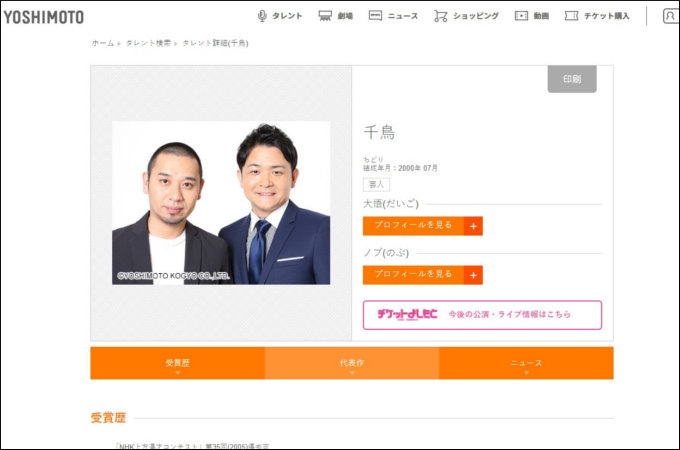Click the ticket icon beside チケット購入
Viewport: 680px width, 450px height.
pyautogui.click(x=571, y=16)
